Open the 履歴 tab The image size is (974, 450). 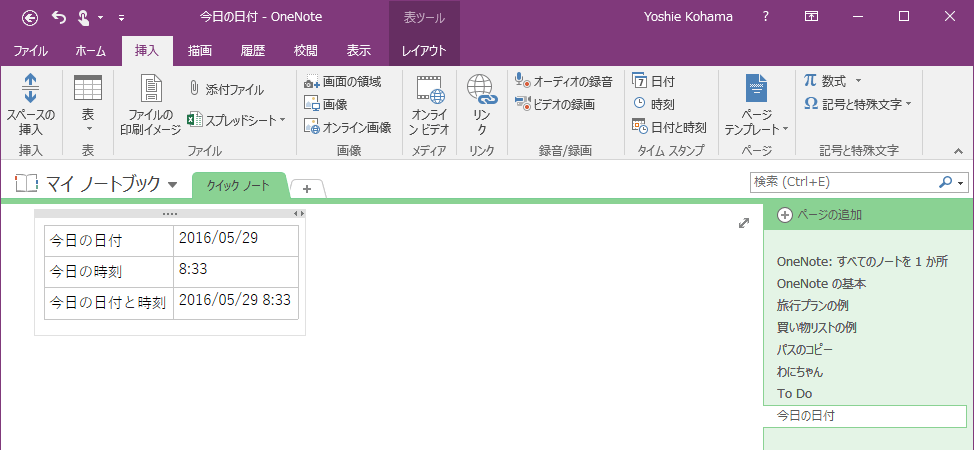[x=253, y=51]
